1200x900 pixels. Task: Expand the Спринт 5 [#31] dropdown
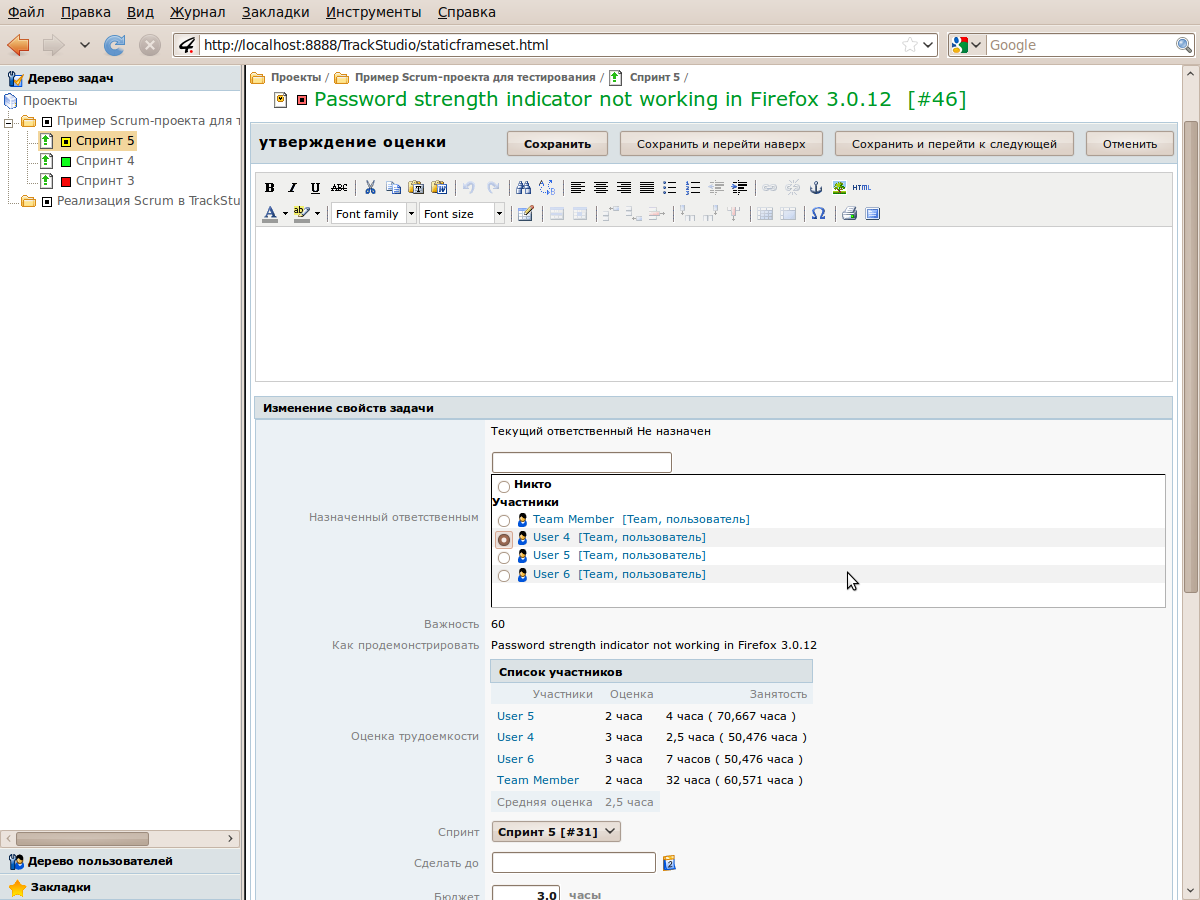pyautogui.click(x=556, y=832)
